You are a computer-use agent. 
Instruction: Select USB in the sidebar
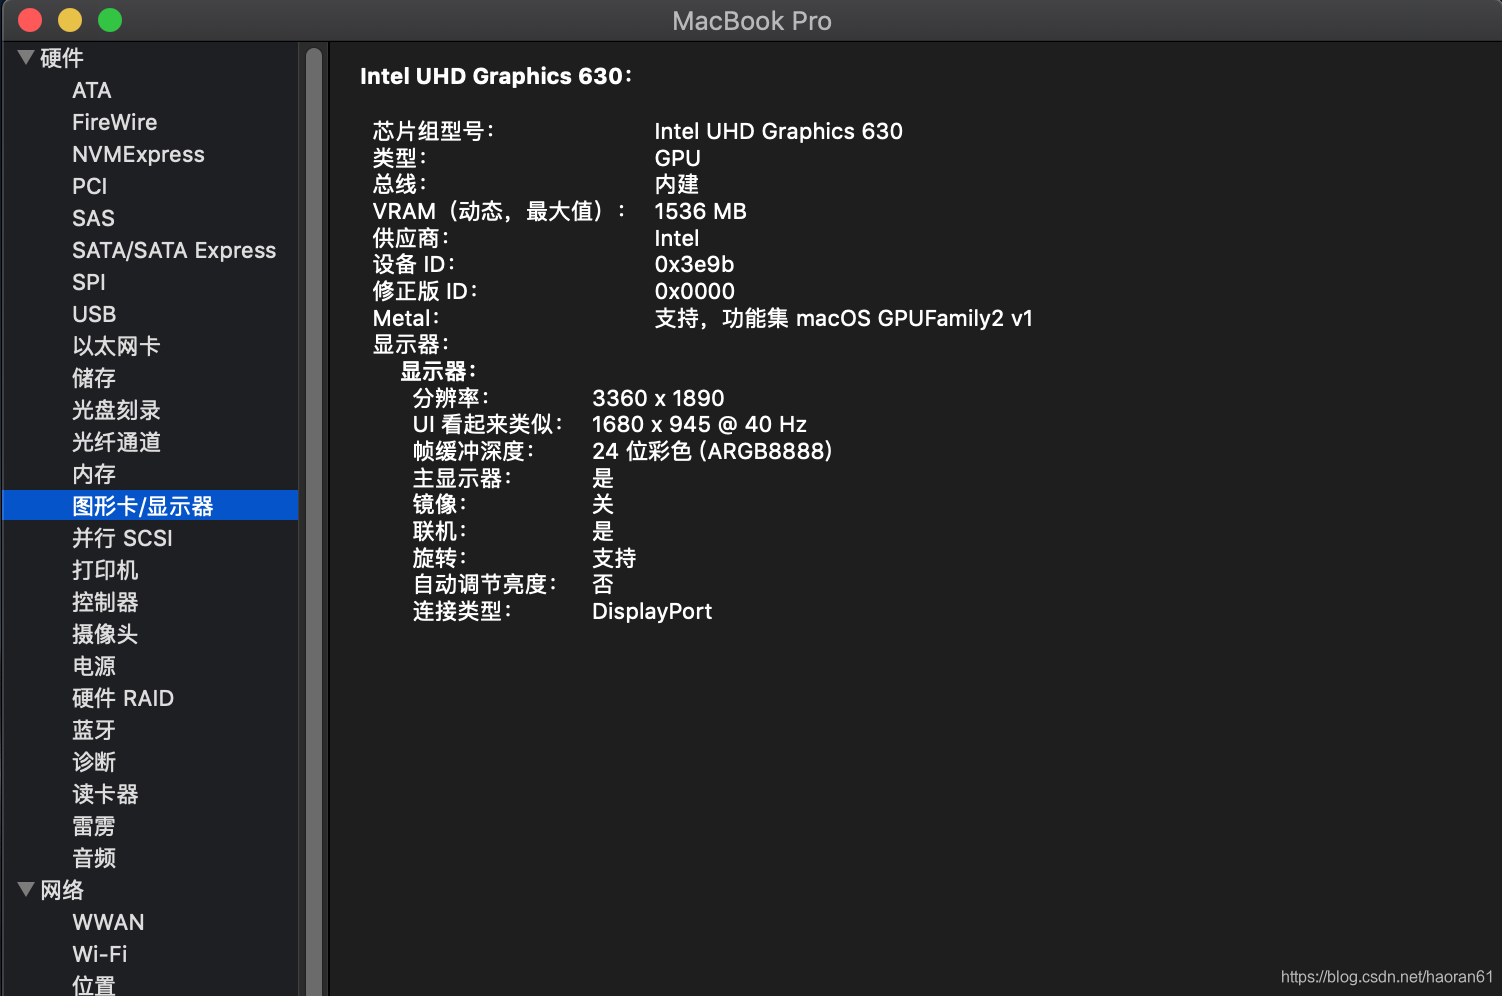coord(94,314)
